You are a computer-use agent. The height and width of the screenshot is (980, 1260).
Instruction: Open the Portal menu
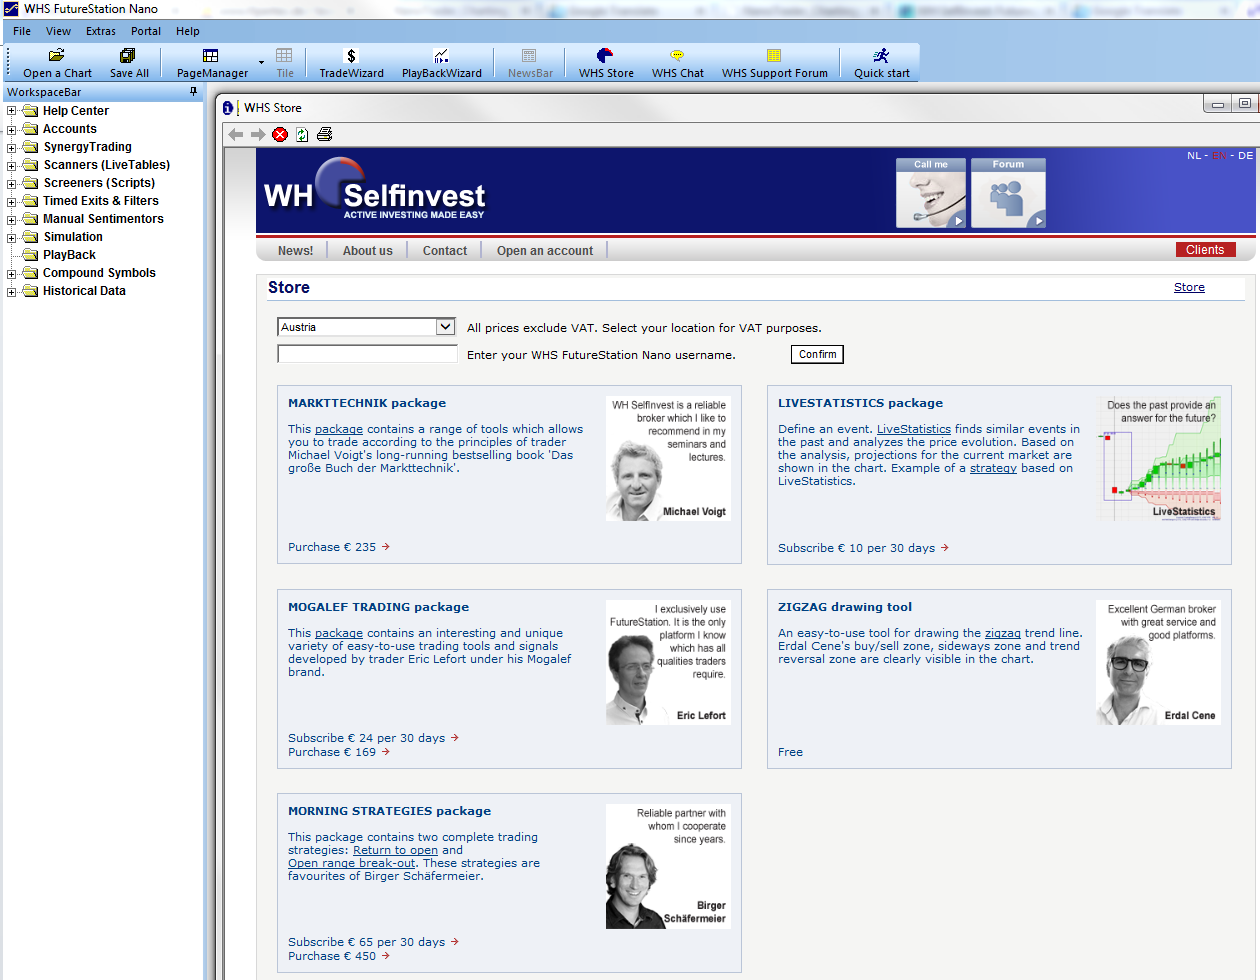coord(145,31)
